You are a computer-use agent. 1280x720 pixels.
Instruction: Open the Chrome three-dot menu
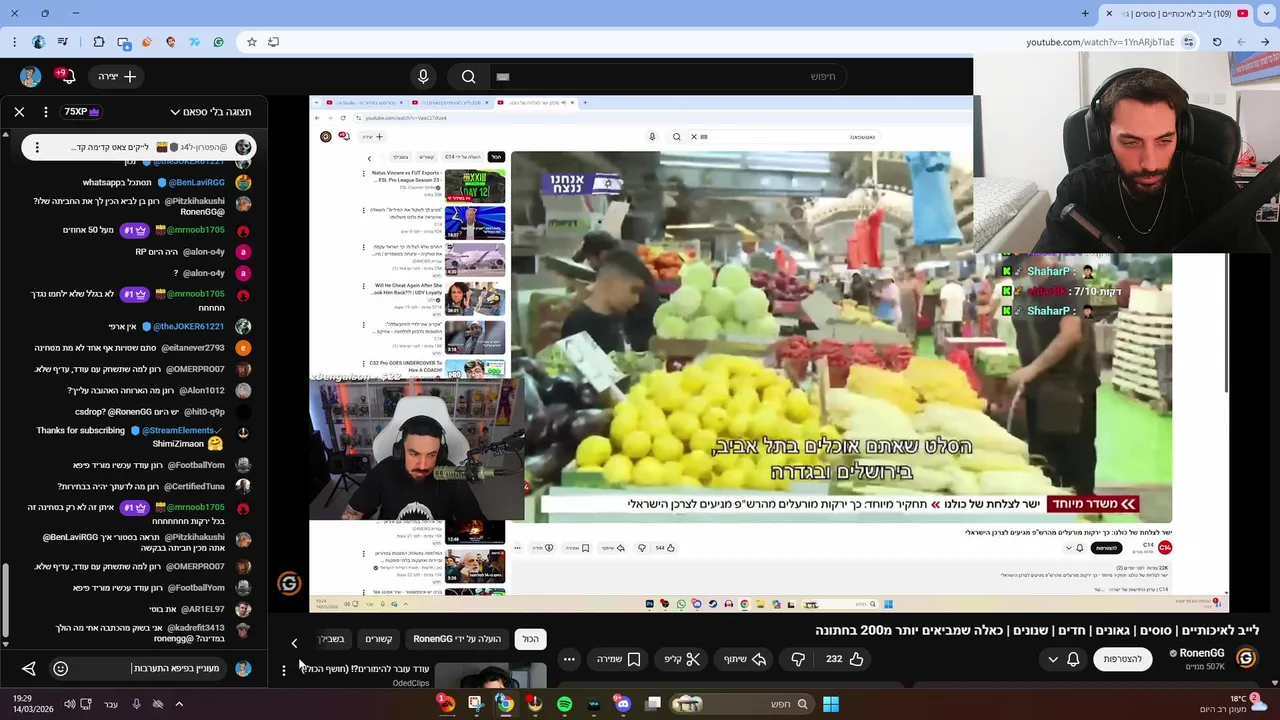14,42
